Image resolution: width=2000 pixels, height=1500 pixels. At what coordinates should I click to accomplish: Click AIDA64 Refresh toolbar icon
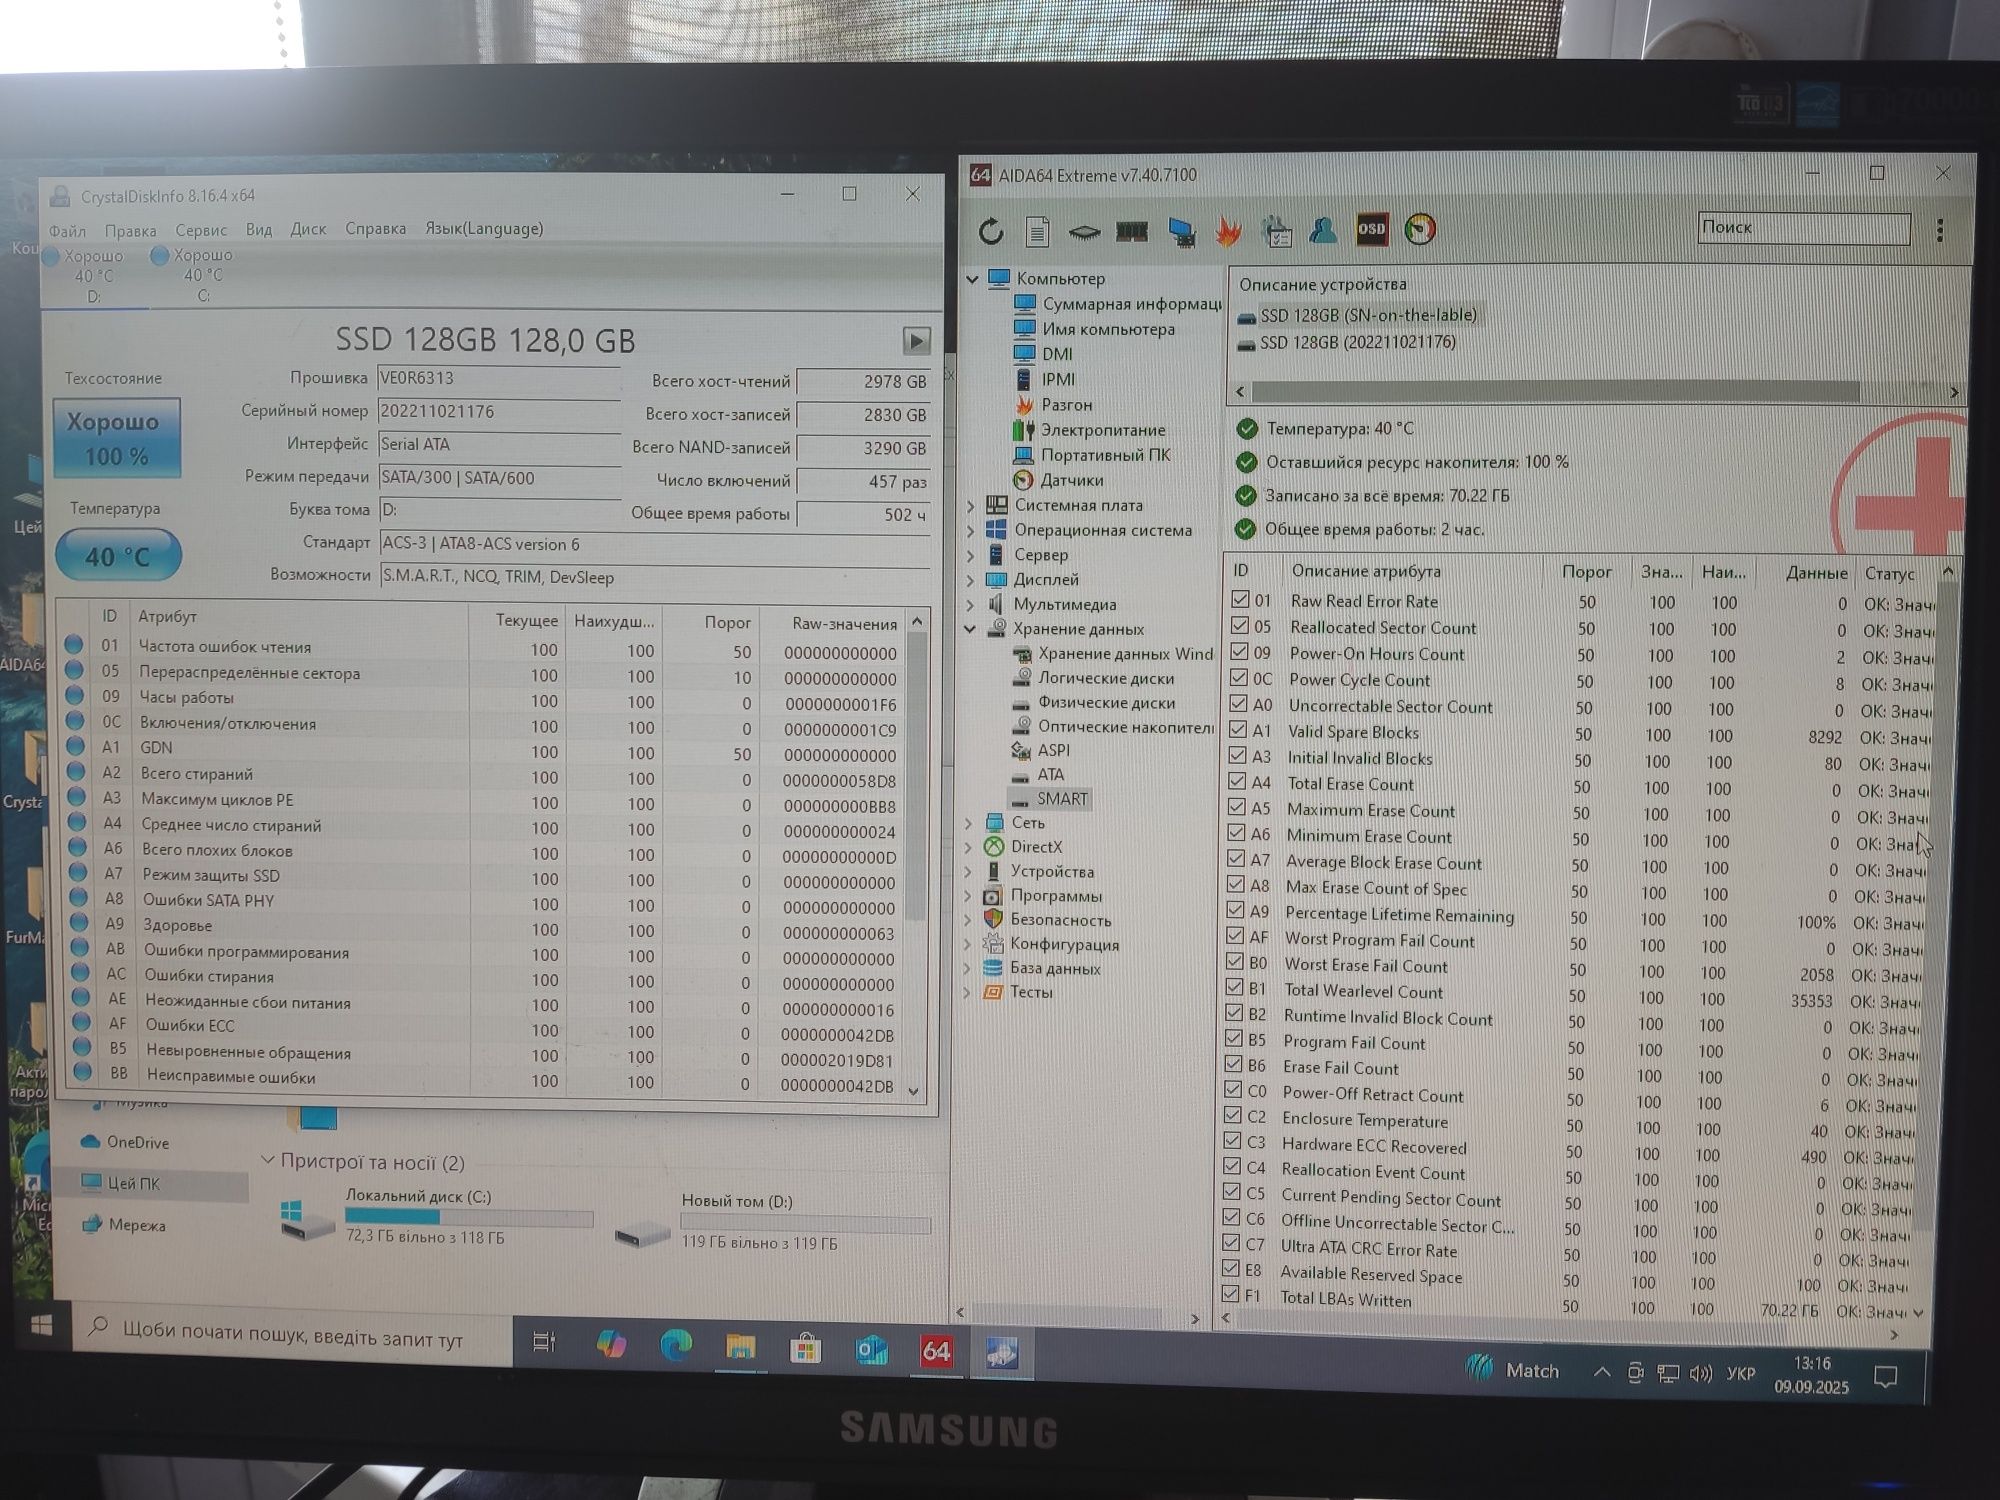[990, 232]
